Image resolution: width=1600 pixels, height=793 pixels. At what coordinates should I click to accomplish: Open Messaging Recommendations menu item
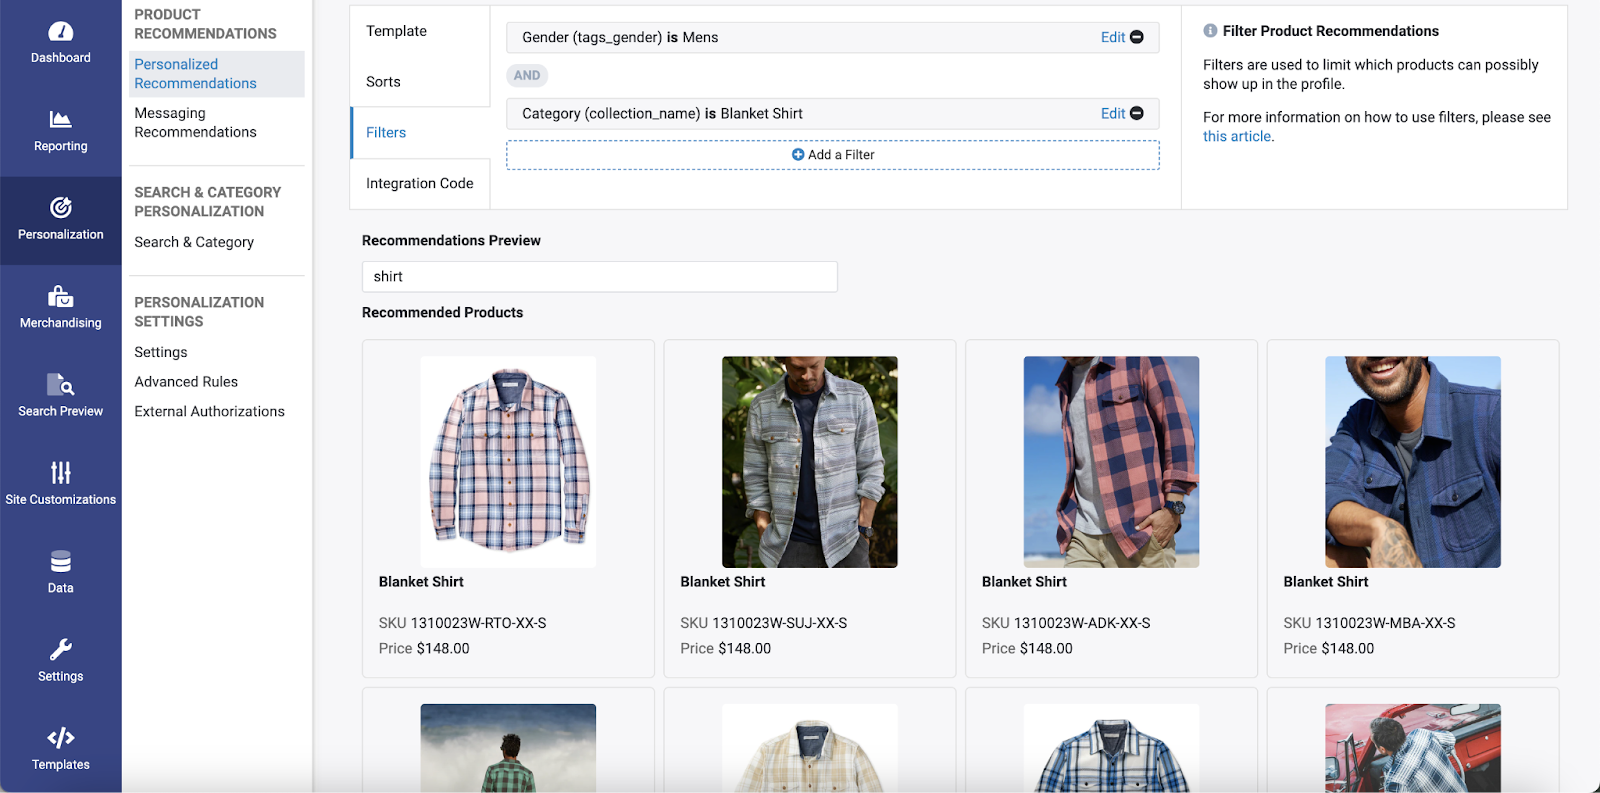pyautogui.click(x=196, y=123)
